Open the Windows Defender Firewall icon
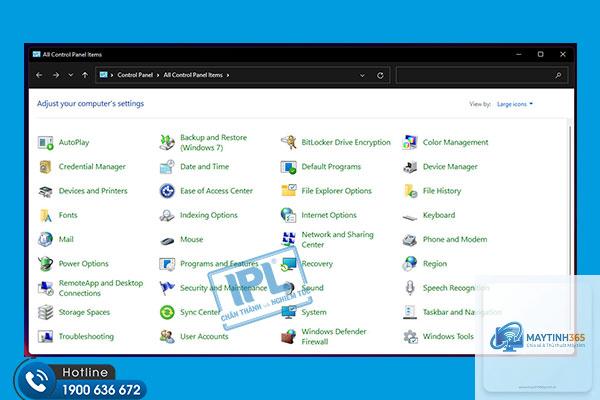This screenshot has width=600, height=400. pyautogui.click(x=288, y=336)
